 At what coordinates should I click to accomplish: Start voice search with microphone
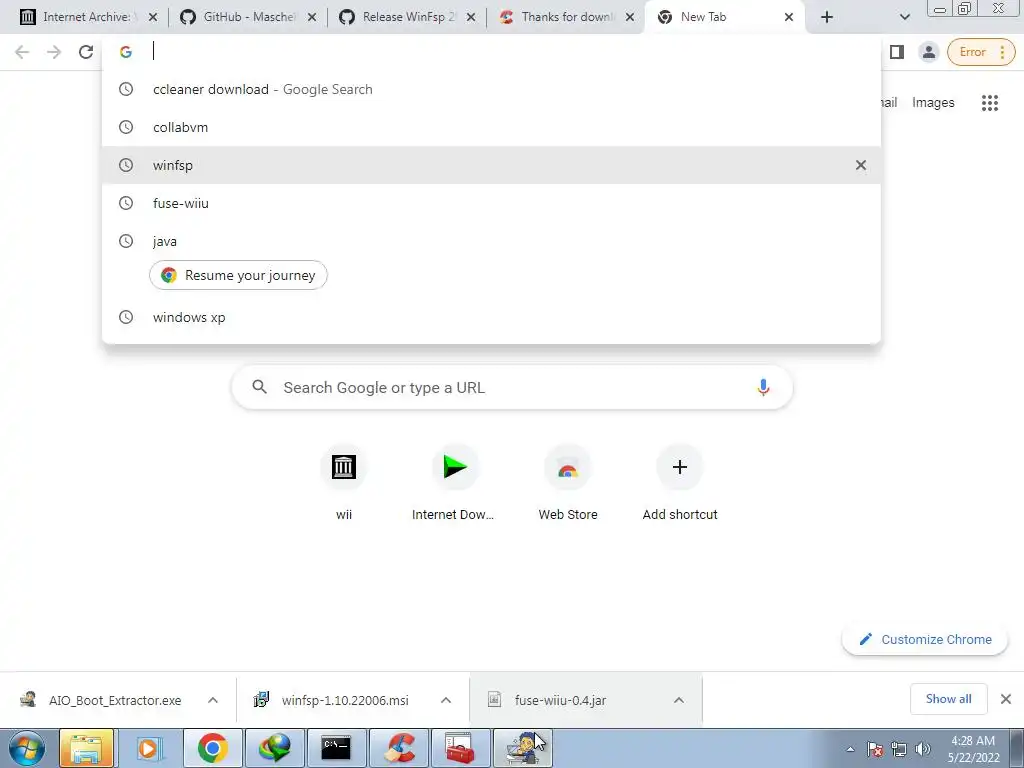[763, 387]
